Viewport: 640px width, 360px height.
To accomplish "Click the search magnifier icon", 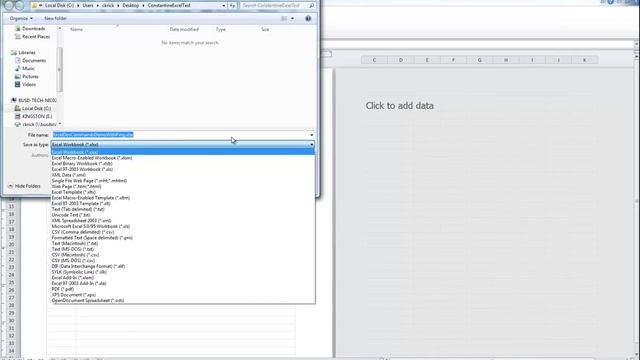I will point(311,6).
